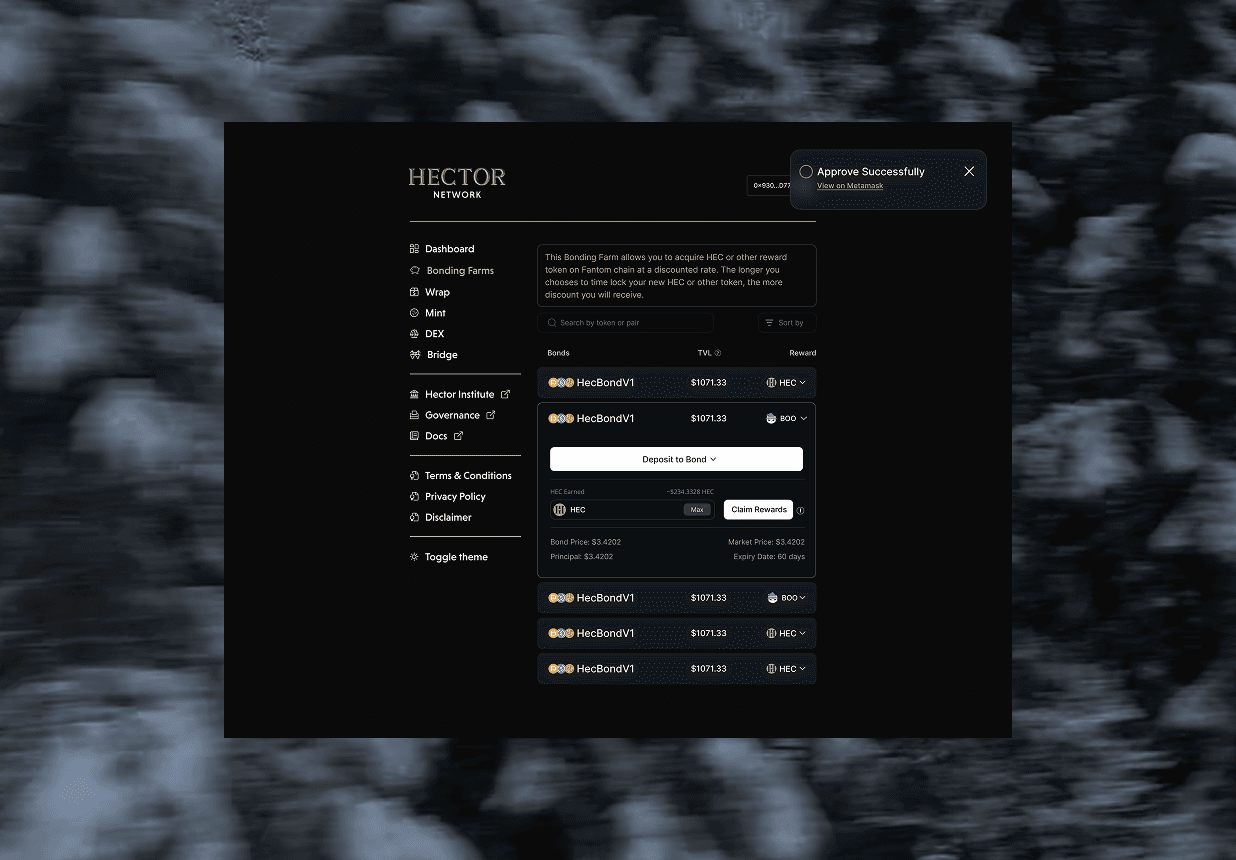Click external-link icon beside Hector Institute
The width and height of the screenshot is (1236, 860).
[505, 394]
